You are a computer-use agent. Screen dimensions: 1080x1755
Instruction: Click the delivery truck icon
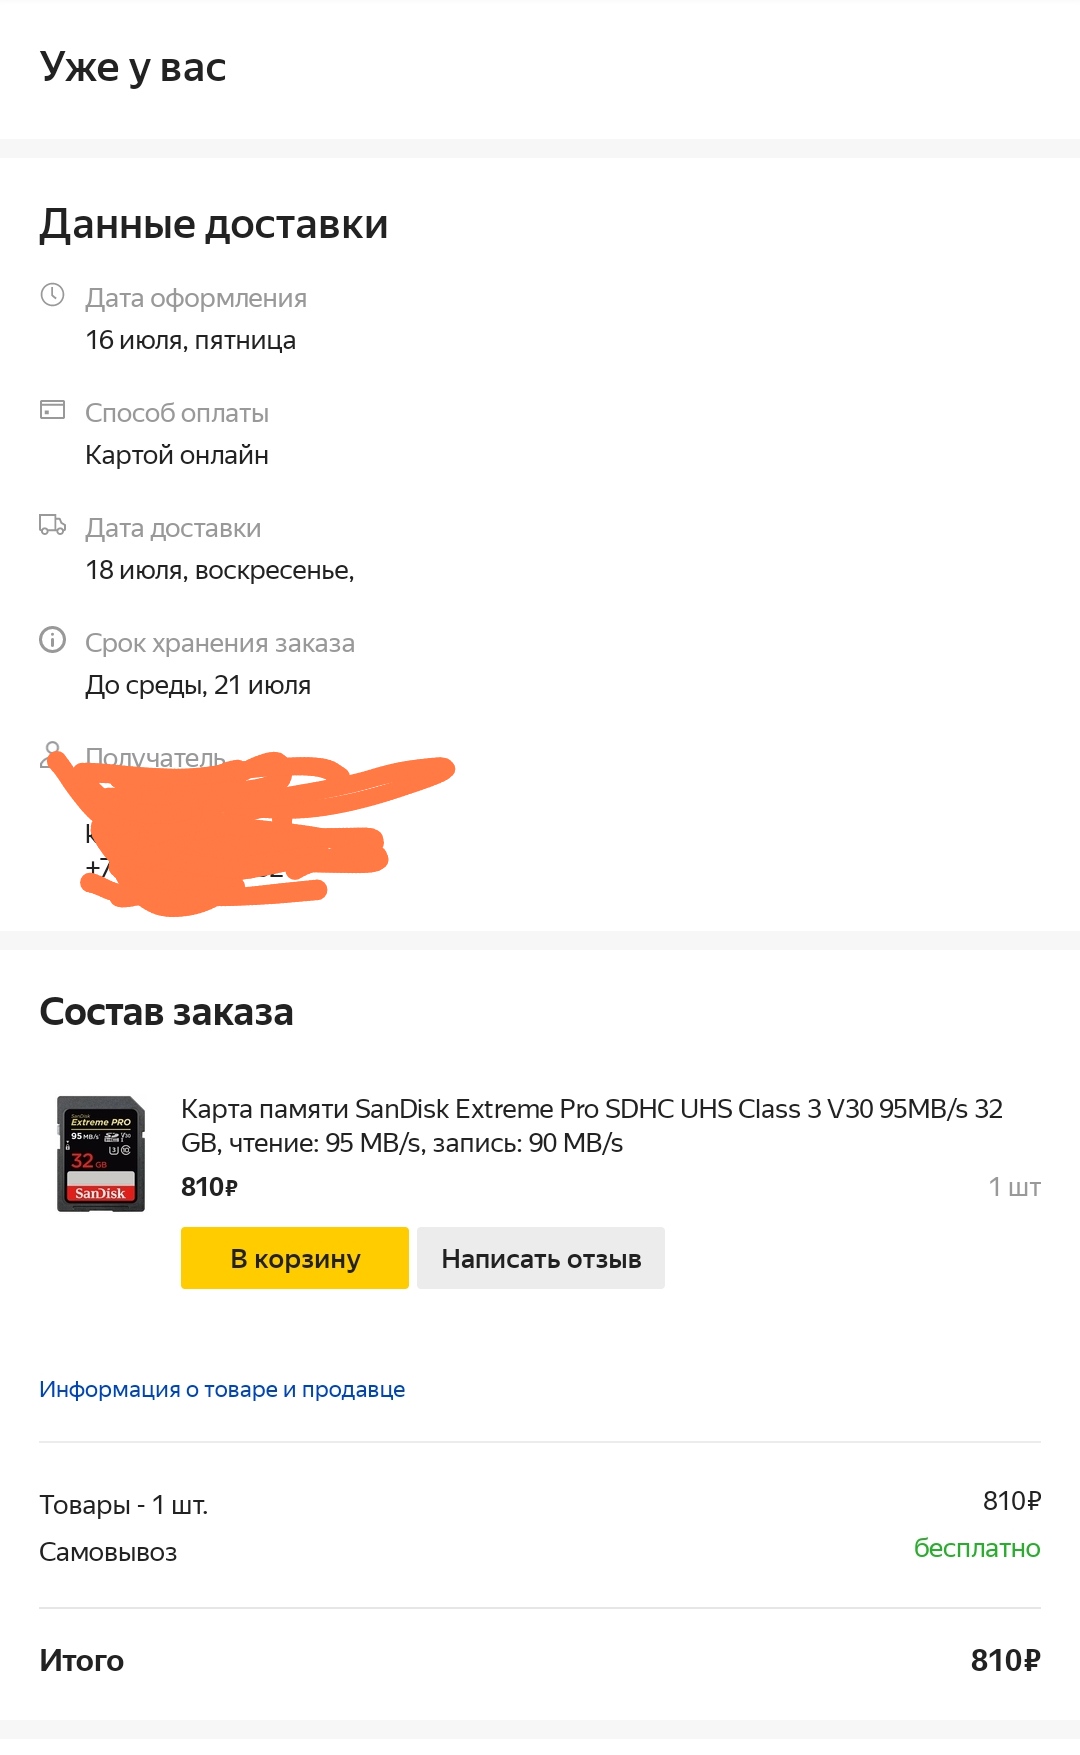(52, 524)
